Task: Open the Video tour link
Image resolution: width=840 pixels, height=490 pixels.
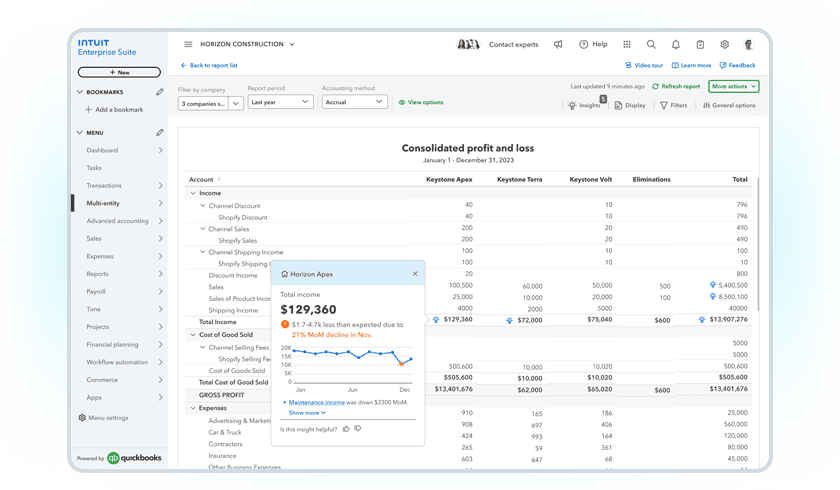Action: coord(644,65)
